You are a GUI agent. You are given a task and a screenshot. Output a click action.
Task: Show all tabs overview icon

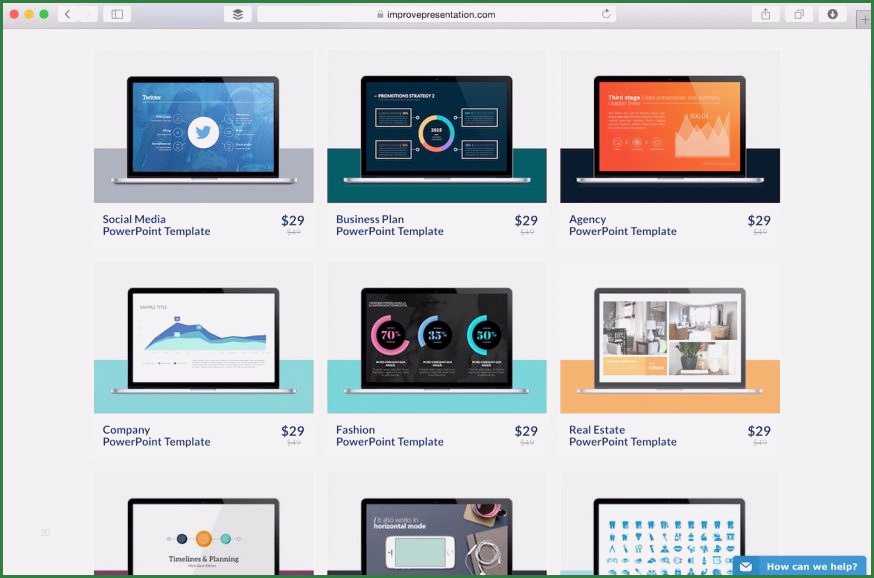click(x=799, y=14)
